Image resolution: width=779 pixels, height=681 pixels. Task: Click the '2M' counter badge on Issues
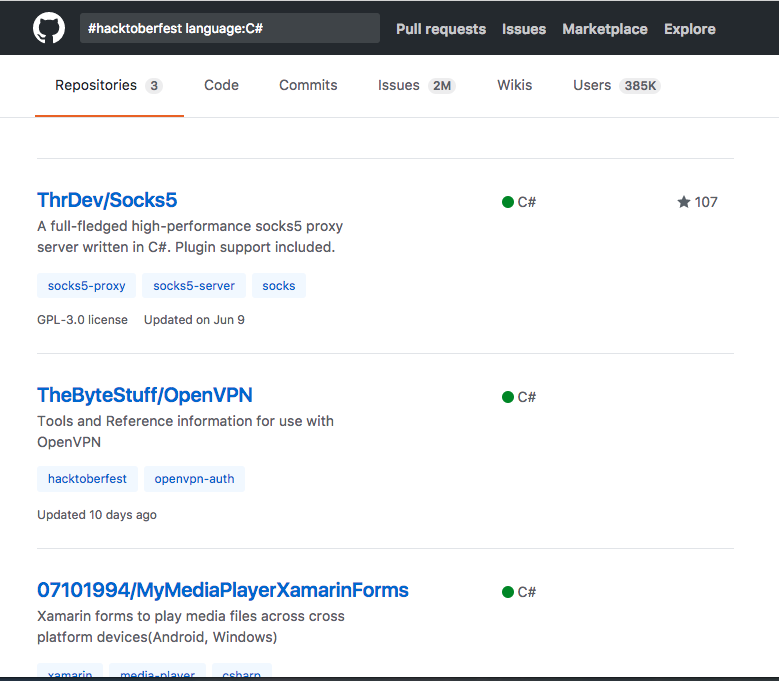(442, 86)
